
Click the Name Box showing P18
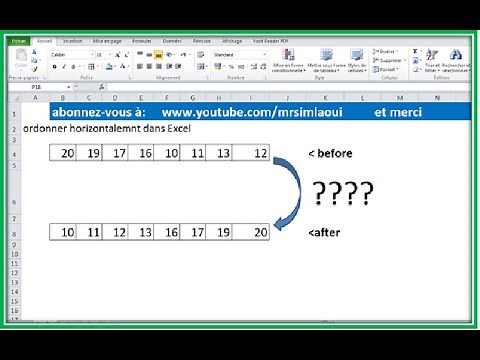point(37,87)
